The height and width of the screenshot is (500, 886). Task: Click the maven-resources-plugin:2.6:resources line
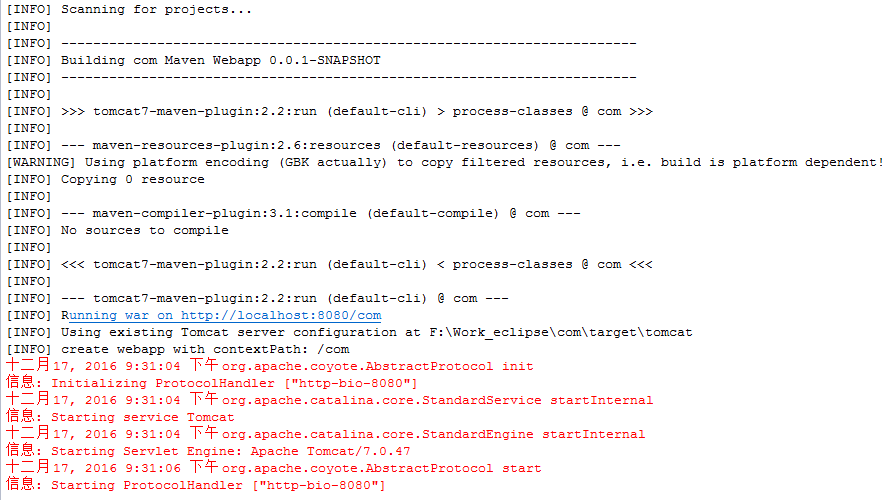[x=313, y=146]
